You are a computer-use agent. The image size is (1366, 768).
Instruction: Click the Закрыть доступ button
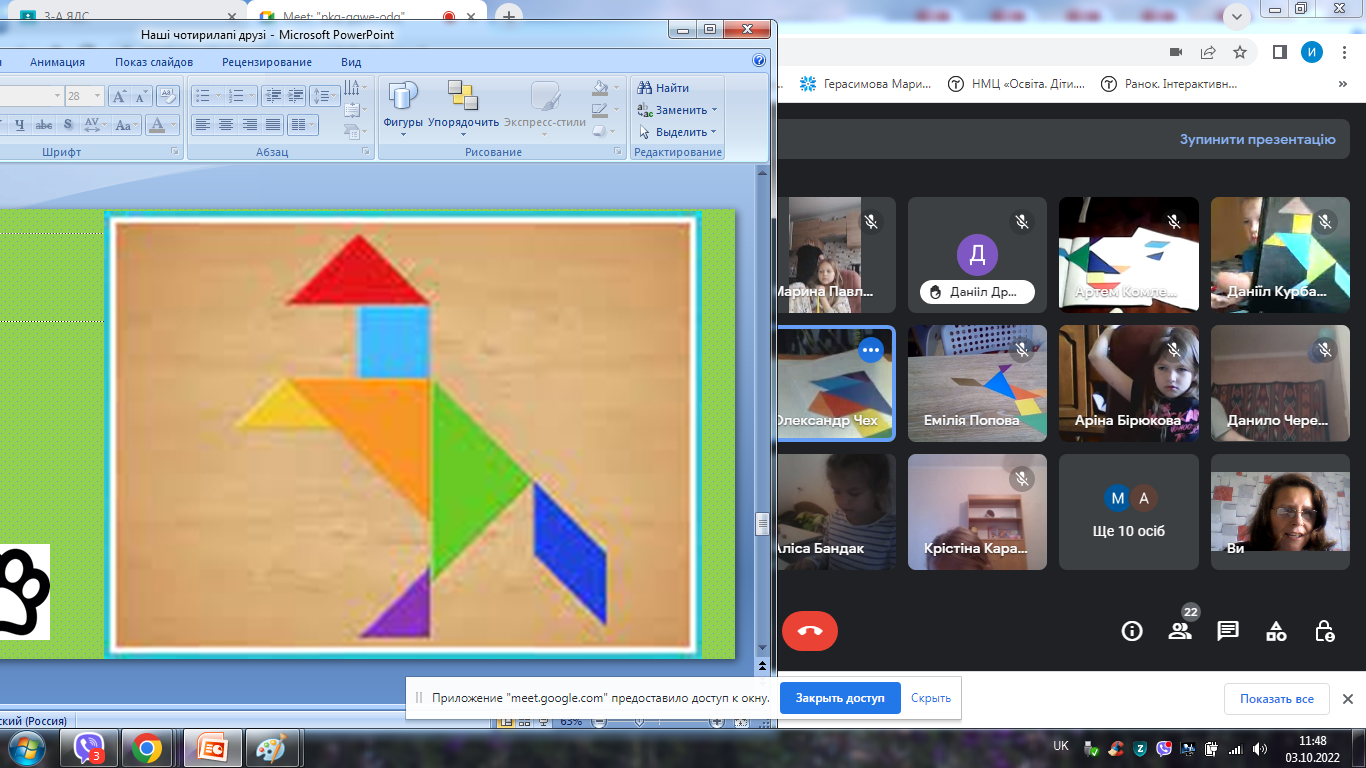[x=840, y=698]
